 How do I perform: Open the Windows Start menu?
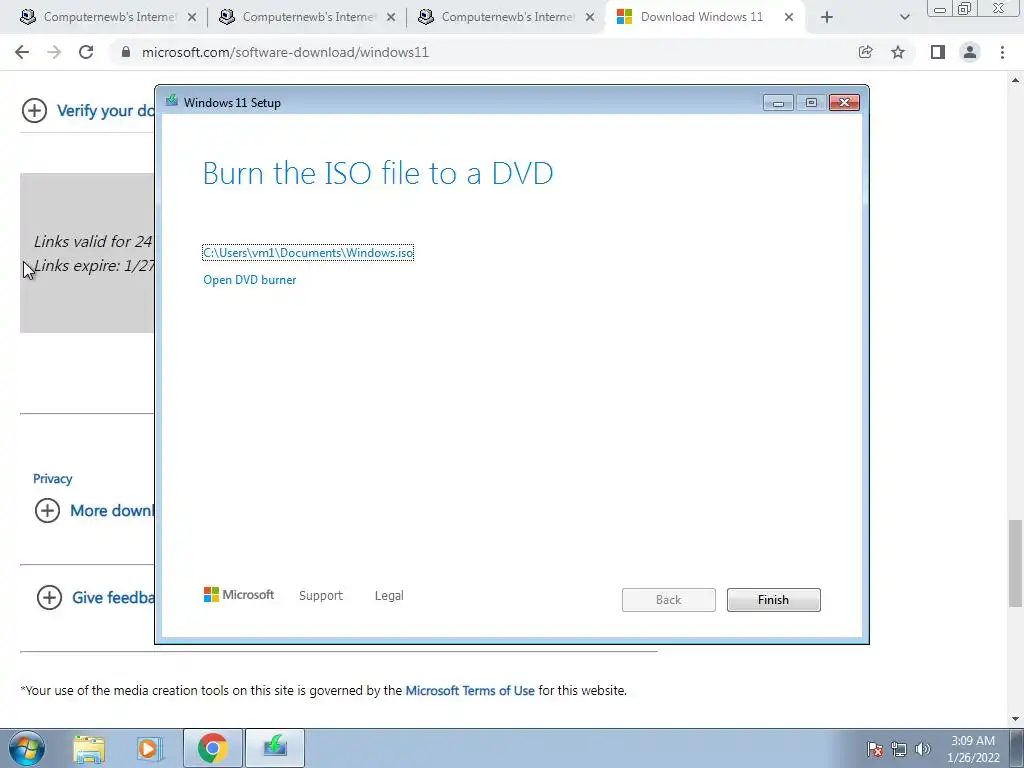(x=27, y=748)
